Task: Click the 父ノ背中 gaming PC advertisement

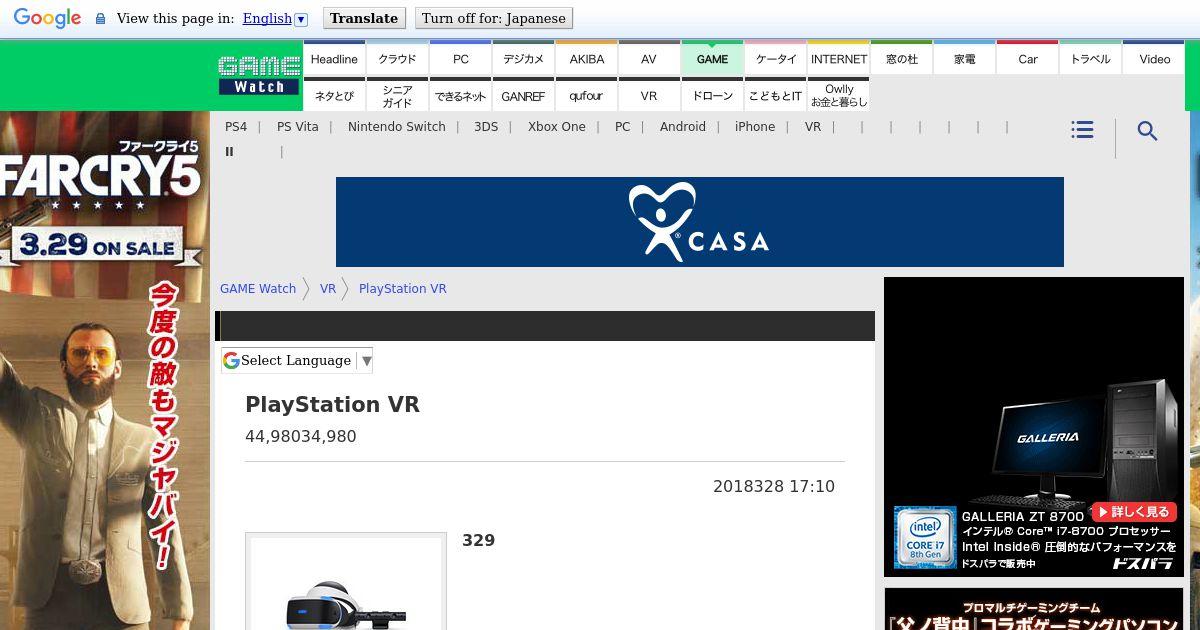Action: click(x=1034, y=609)
